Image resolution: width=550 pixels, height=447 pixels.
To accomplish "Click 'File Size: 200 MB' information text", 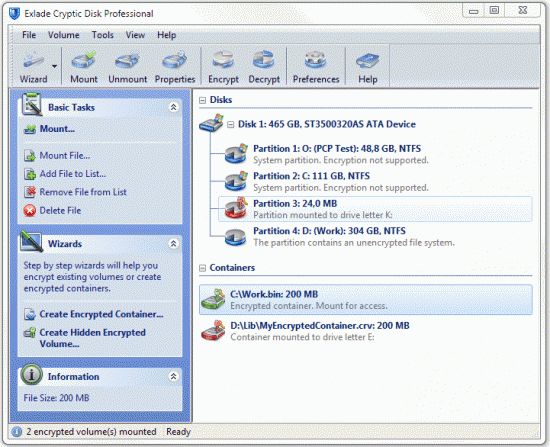I will coord(56,398).
